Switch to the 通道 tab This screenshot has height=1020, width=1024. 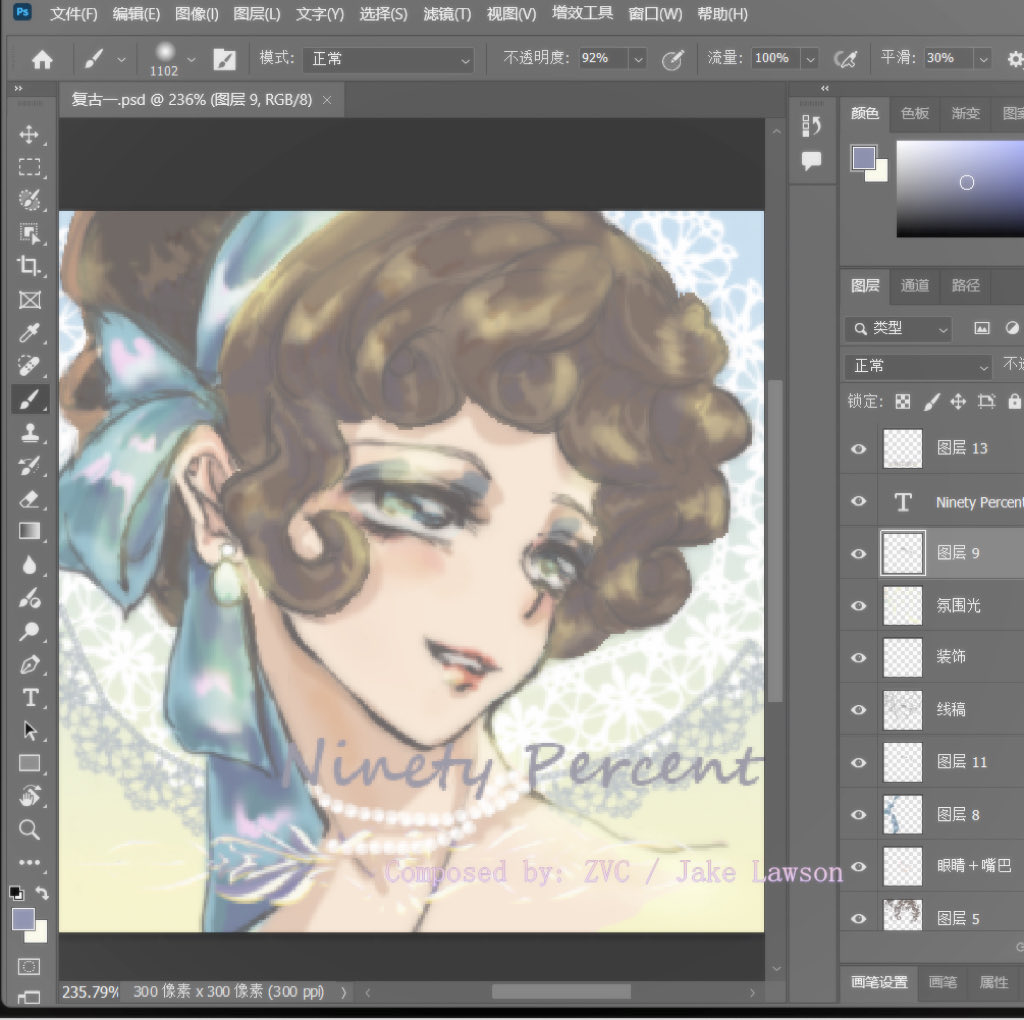pyautogui.click(x=915, y=285)
